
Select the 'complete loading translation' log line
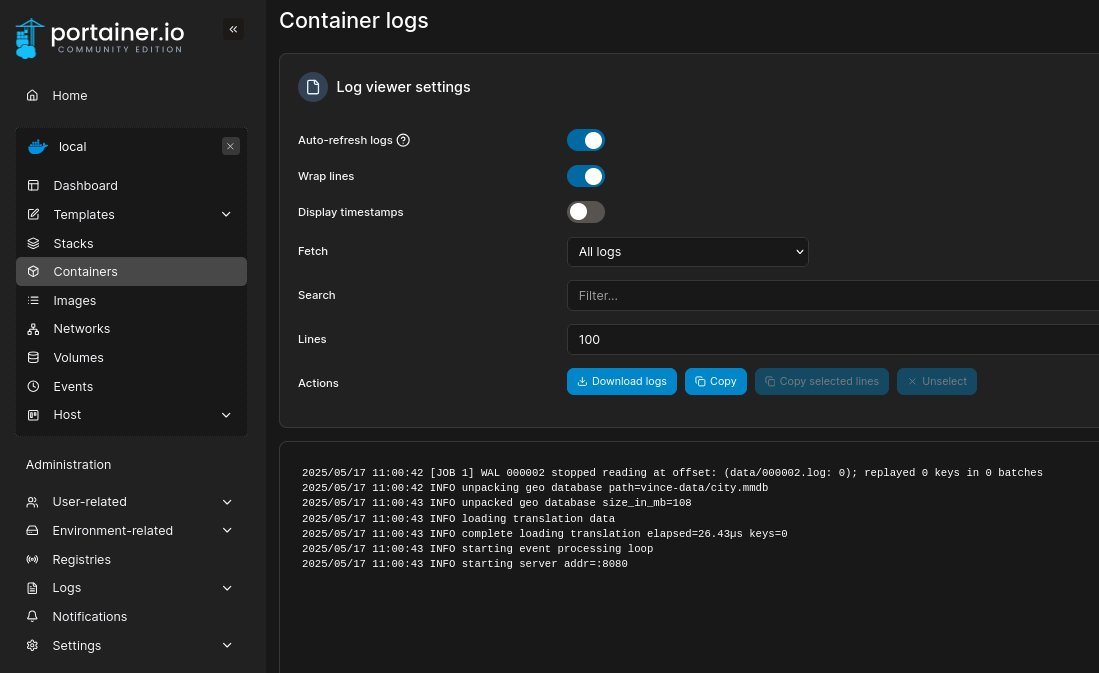[545, 533]
